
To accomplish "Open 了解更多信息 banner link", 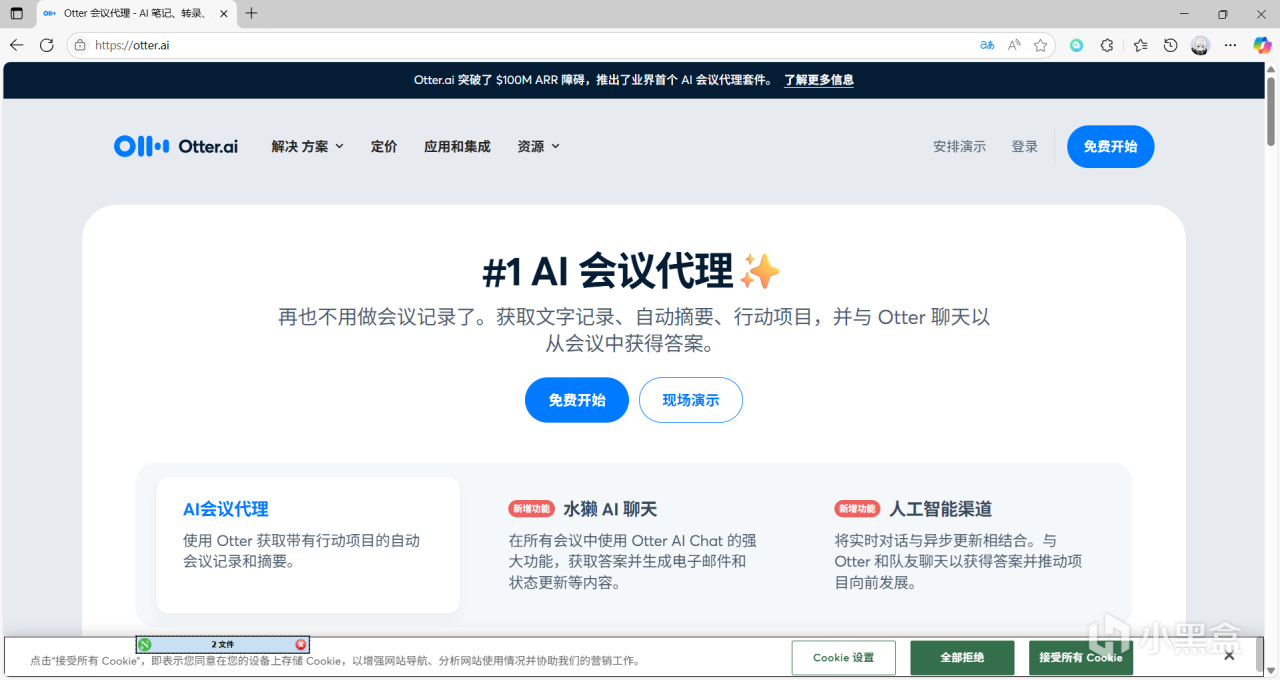I will tap(818, 80).
